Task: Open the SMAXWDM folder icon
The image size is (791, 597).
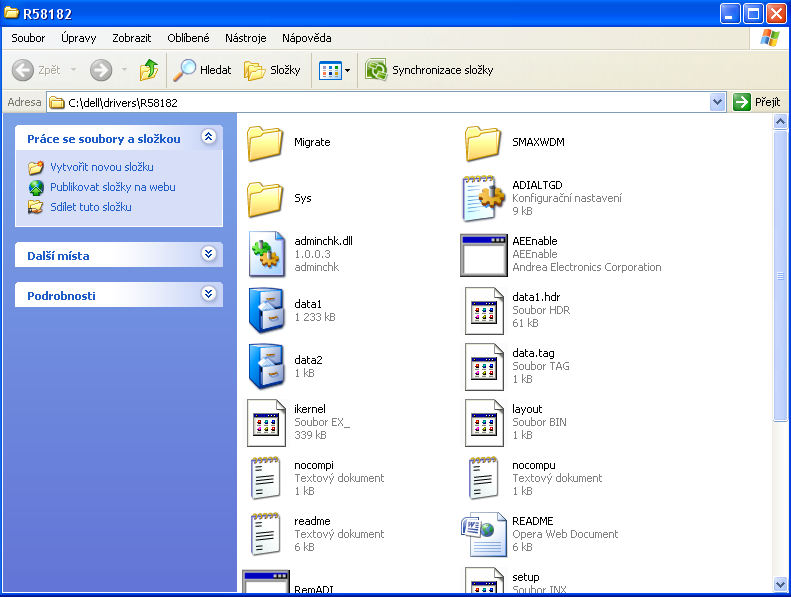Action: pyautogui.click(x=483, y=143)
